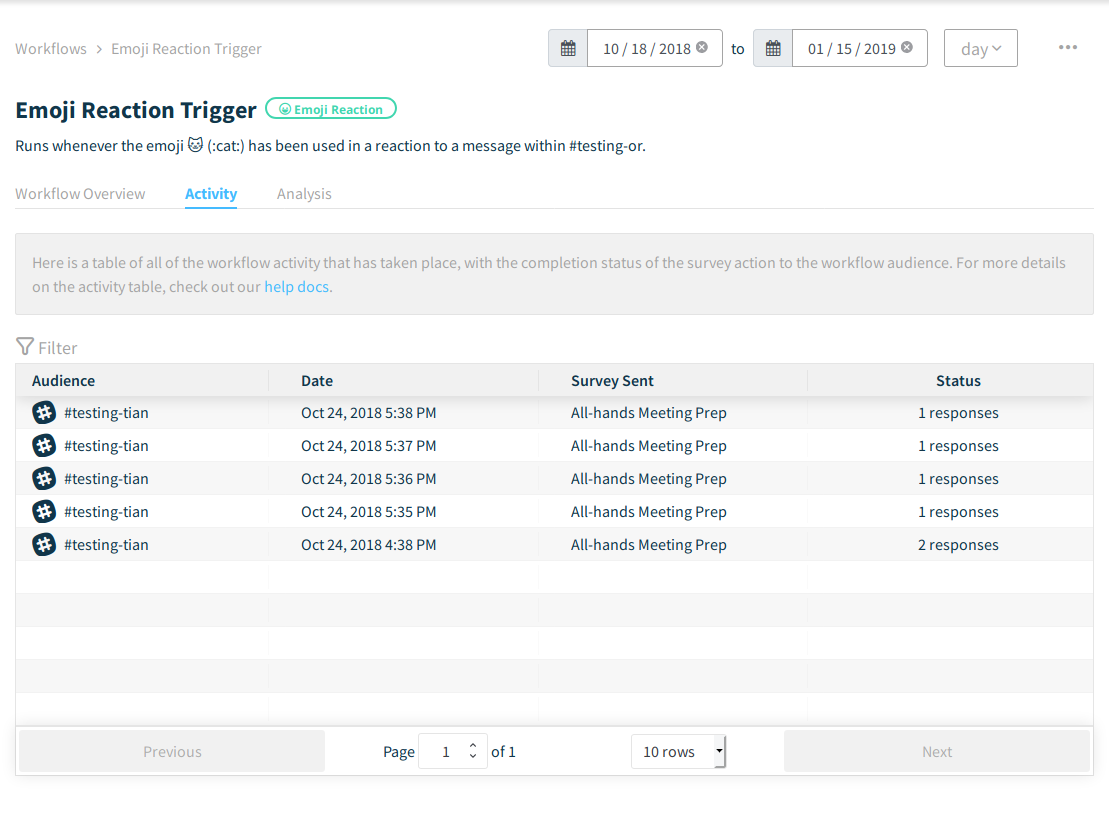Click channel icon in 4:38 PM row
This screenshot has height=818, width=1109.
[x=44, y=545]
